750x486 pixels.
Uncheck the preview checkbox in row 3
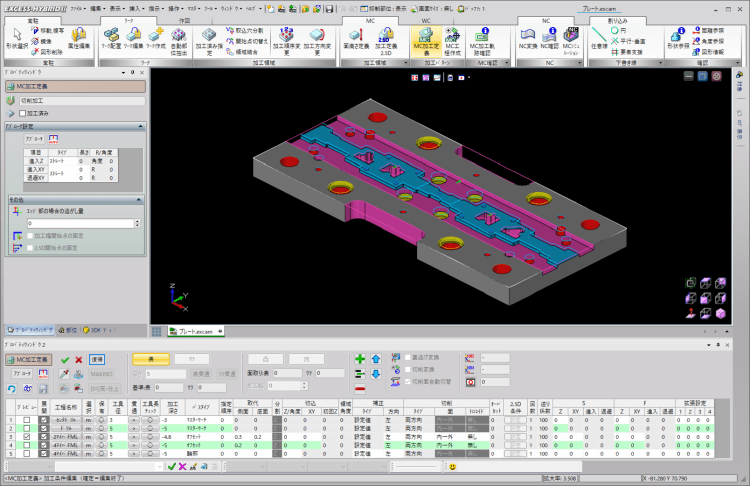27,437
